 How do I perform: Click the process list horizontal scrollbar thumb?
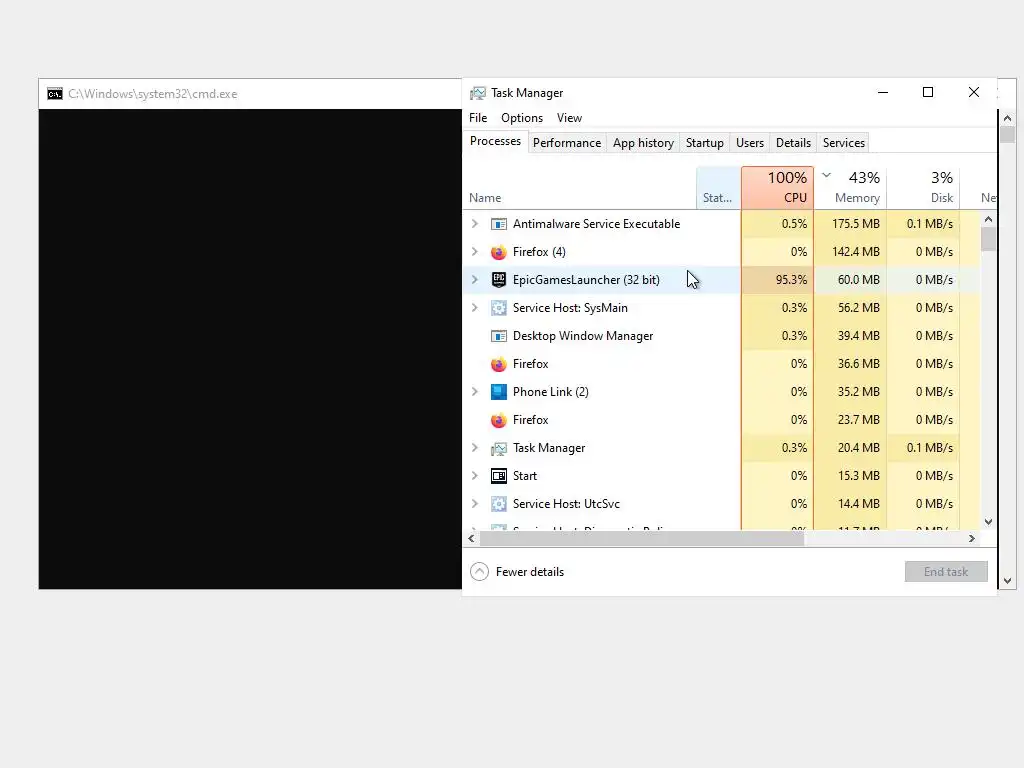(642, 539)
